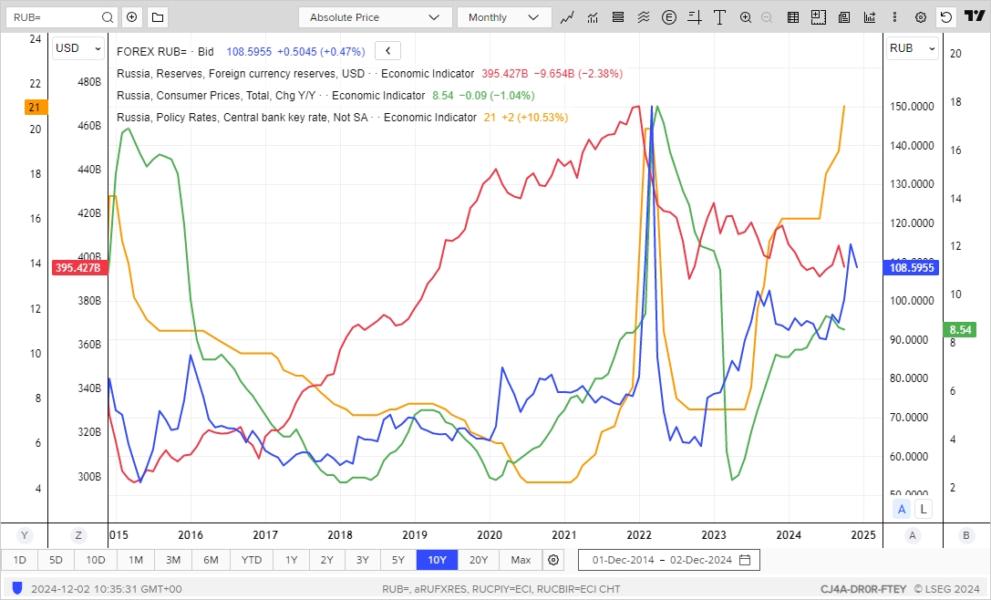Select the 2Y range tab
Viewport: 991px width, 600px height.
(x=326, y=560)
